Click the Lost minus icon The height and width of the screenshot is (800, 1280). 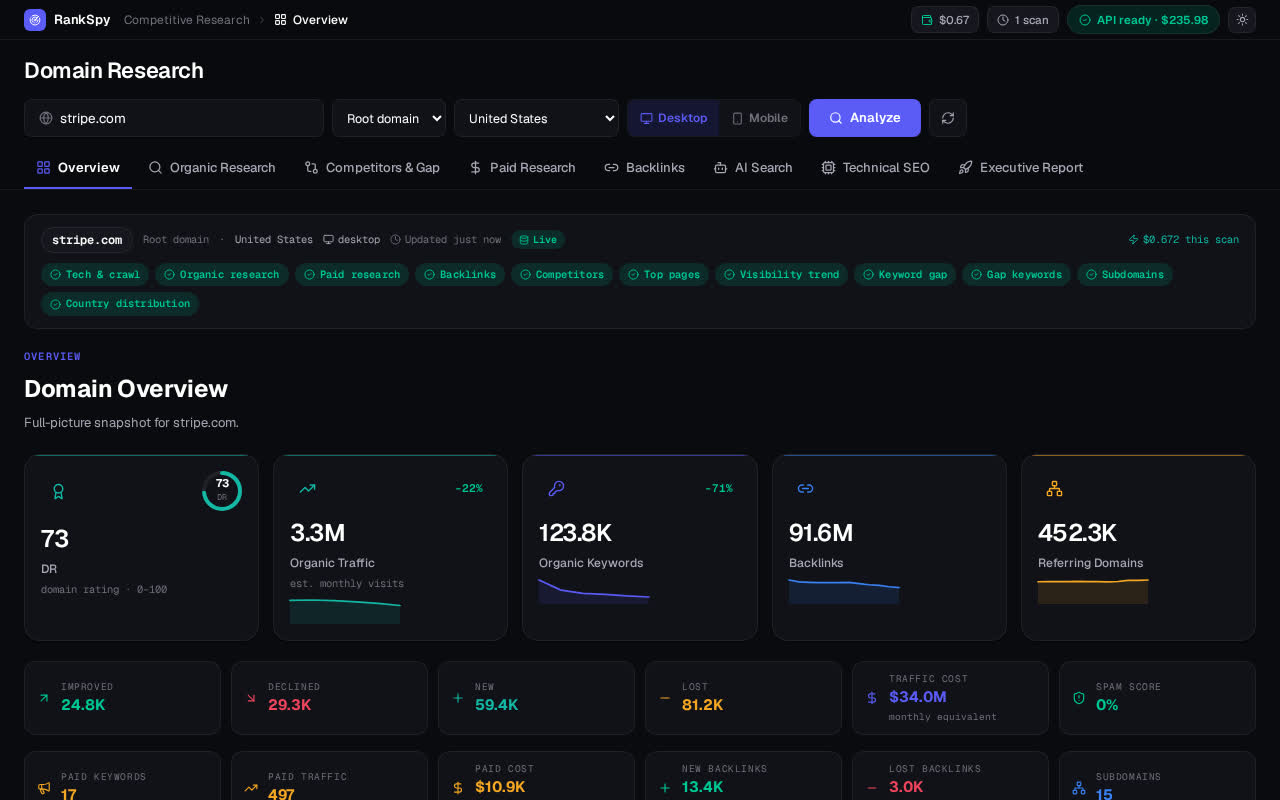[664, 698]
